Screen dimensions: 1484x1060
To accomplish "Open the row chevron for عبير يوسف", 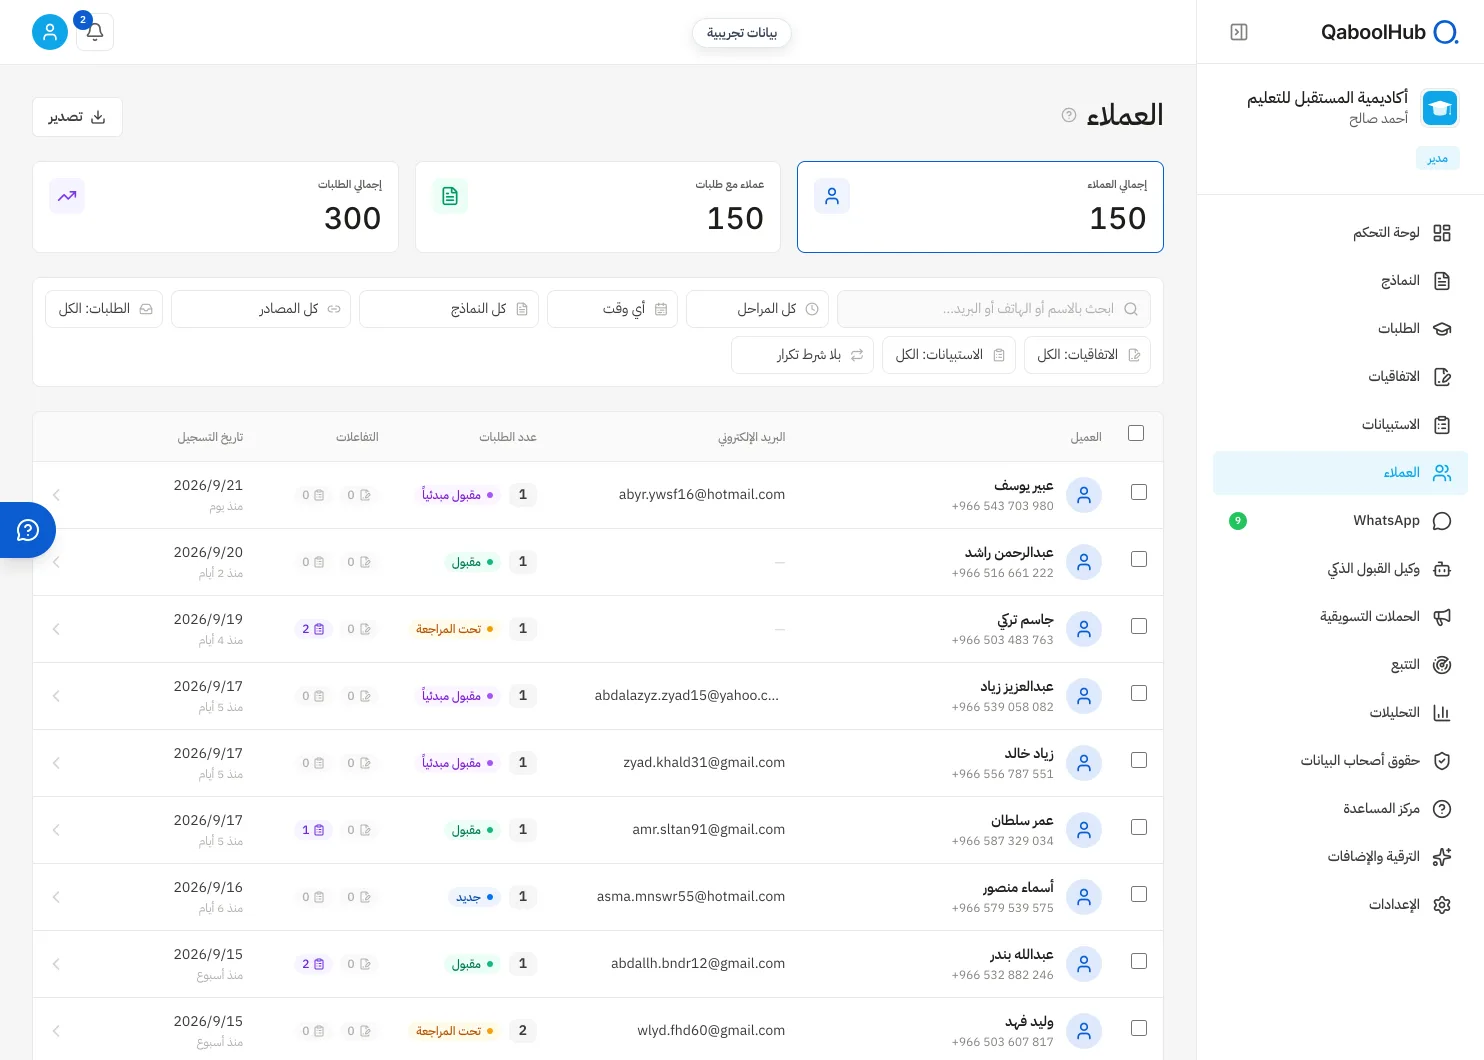I will pos(56,495).
